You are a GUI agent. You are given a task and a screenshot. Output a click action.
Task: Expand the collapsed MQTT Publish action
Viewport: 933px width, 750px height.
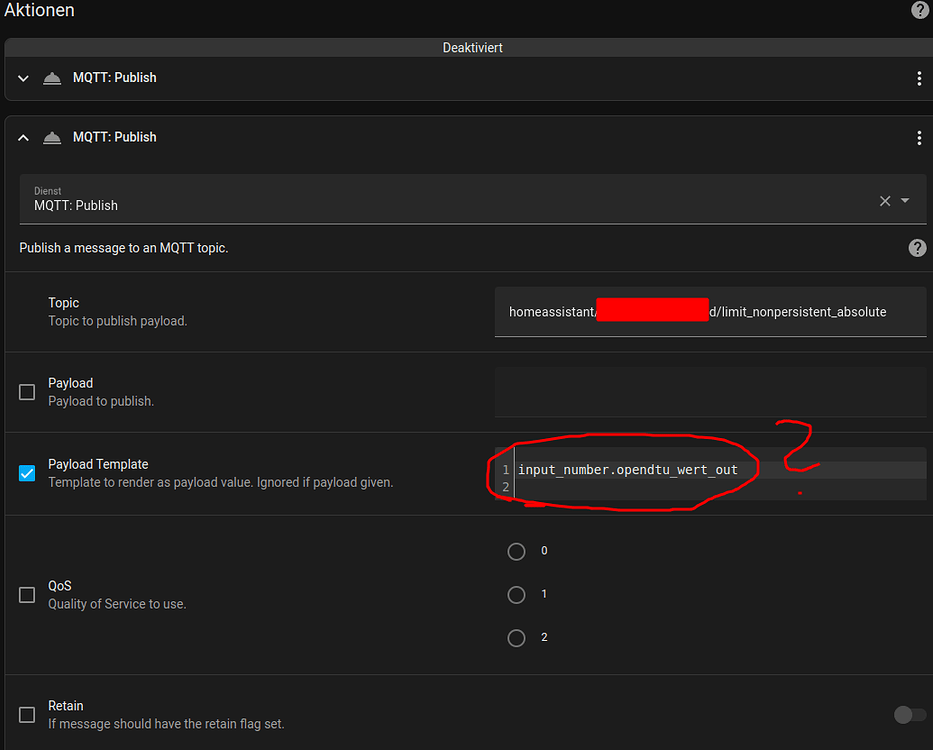[x=22, y=77]
